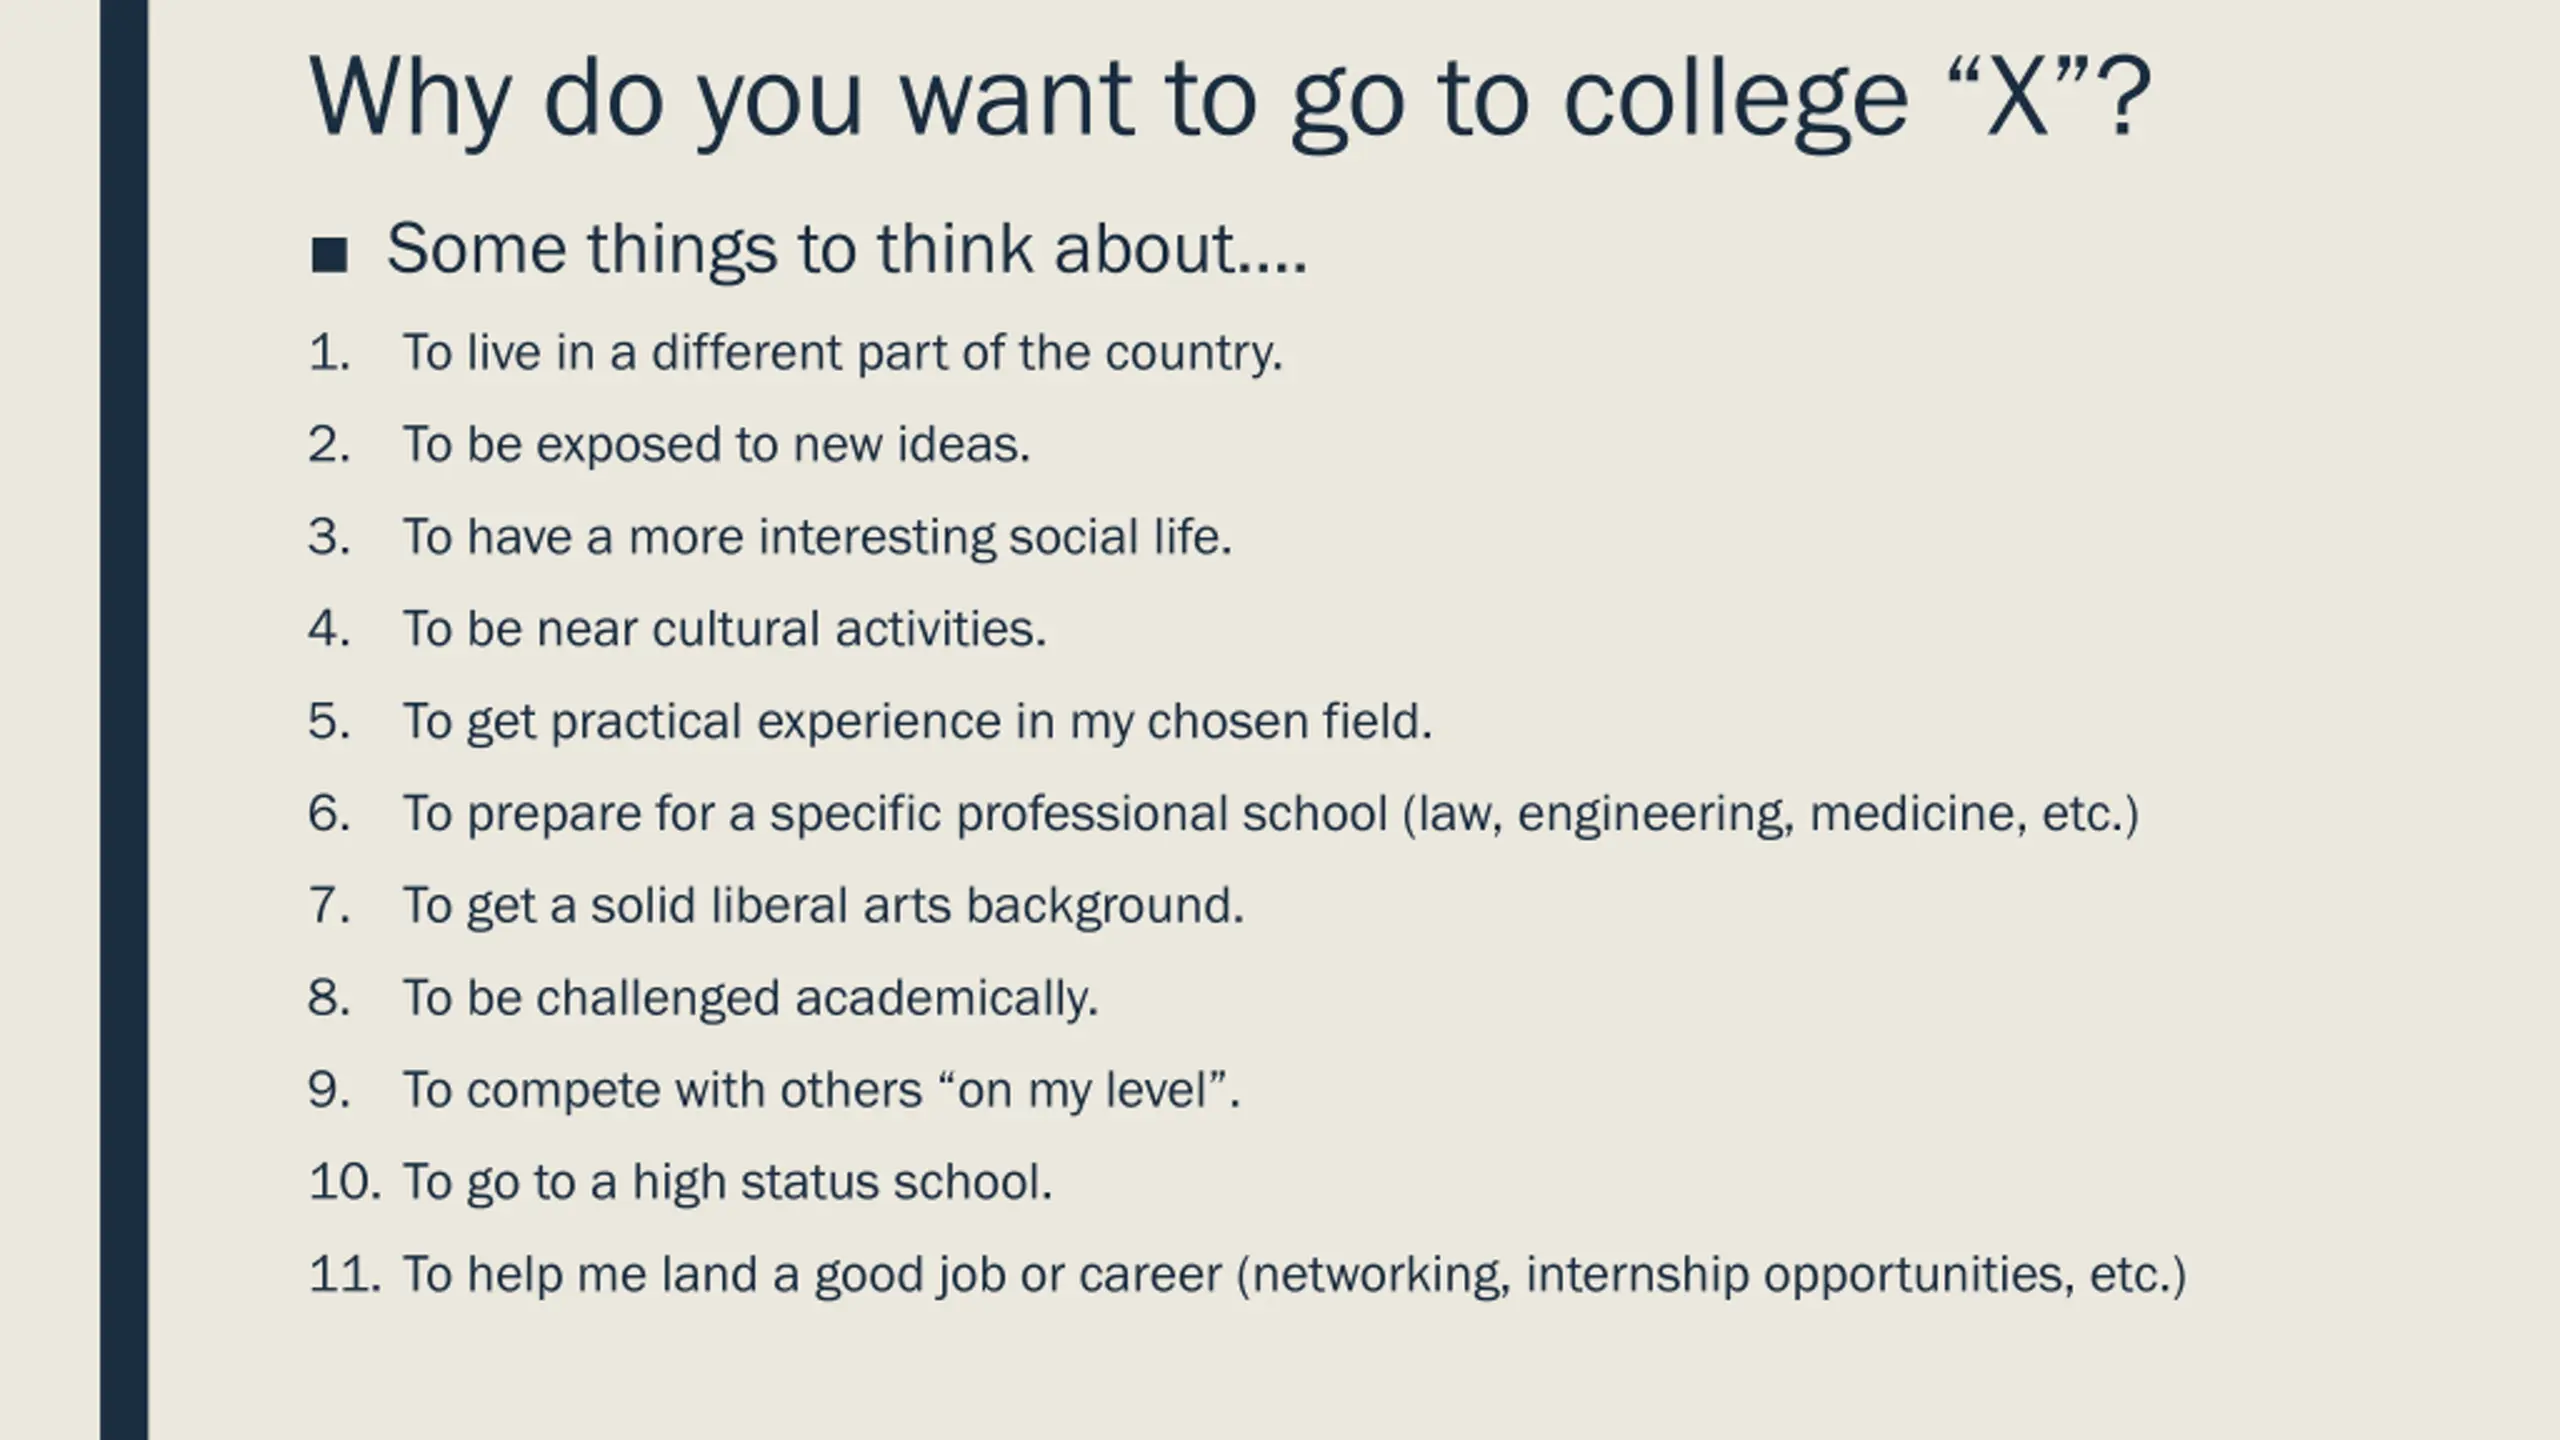
Task: Click the text '(law, engineering, medicine, etc.)'
Action: pos(1770,813)
